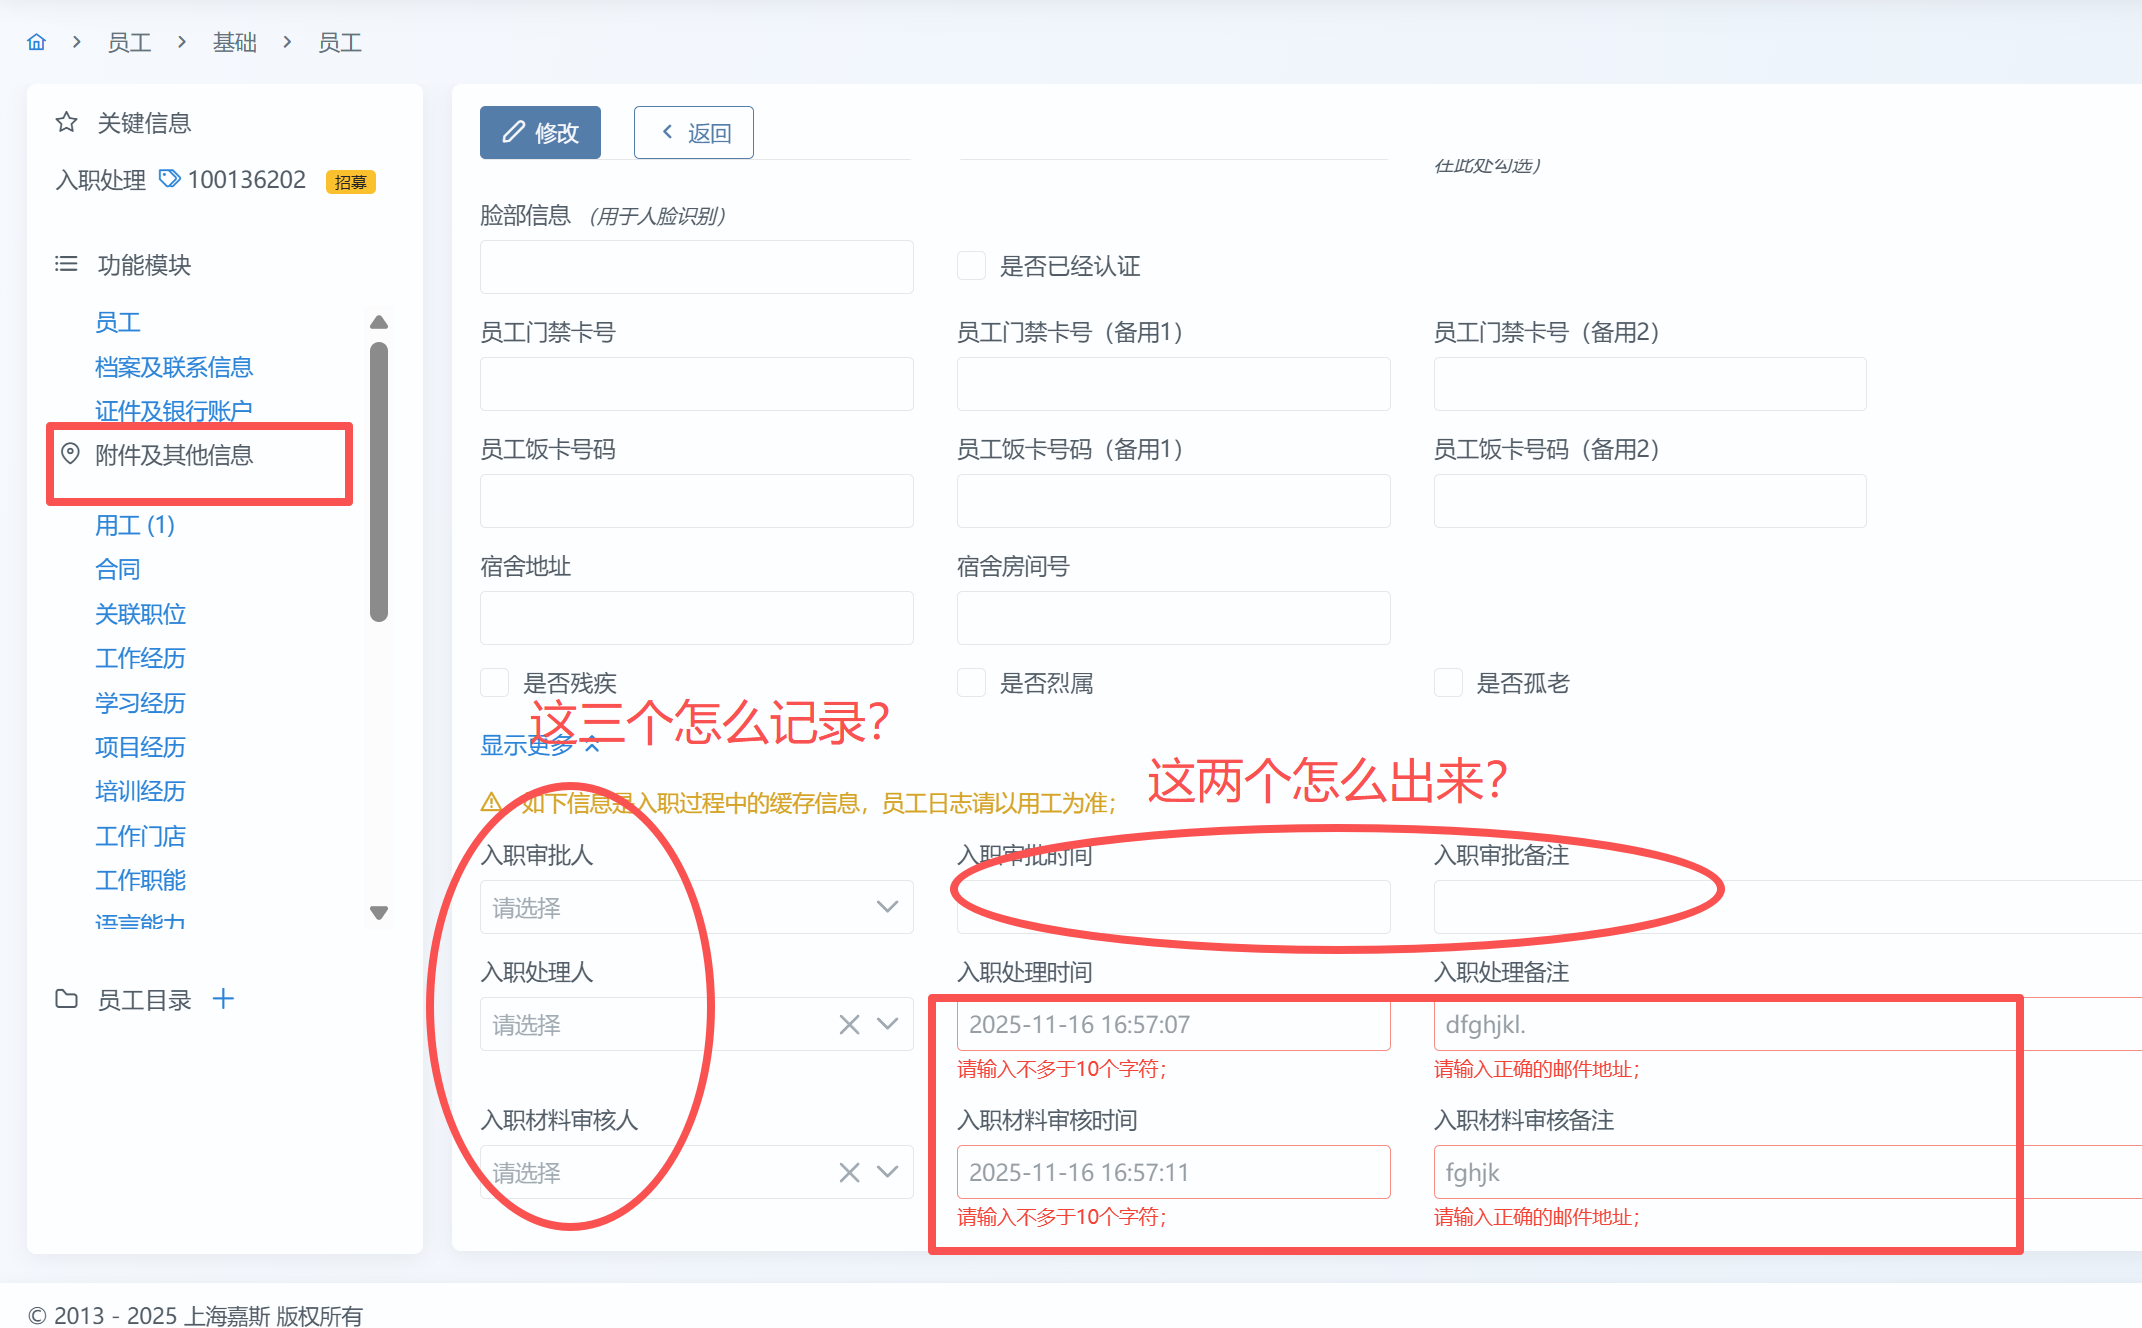Click the tag icon next to 100136202
Viewport: 2142px width, 1328px height.
170,179
